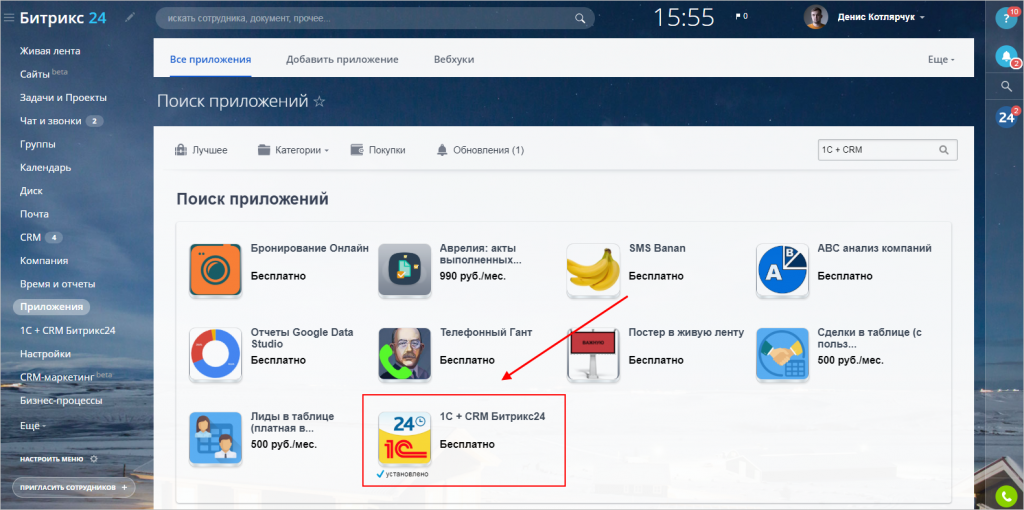Switch to the Добавить приложение tab

click(342, 59)
